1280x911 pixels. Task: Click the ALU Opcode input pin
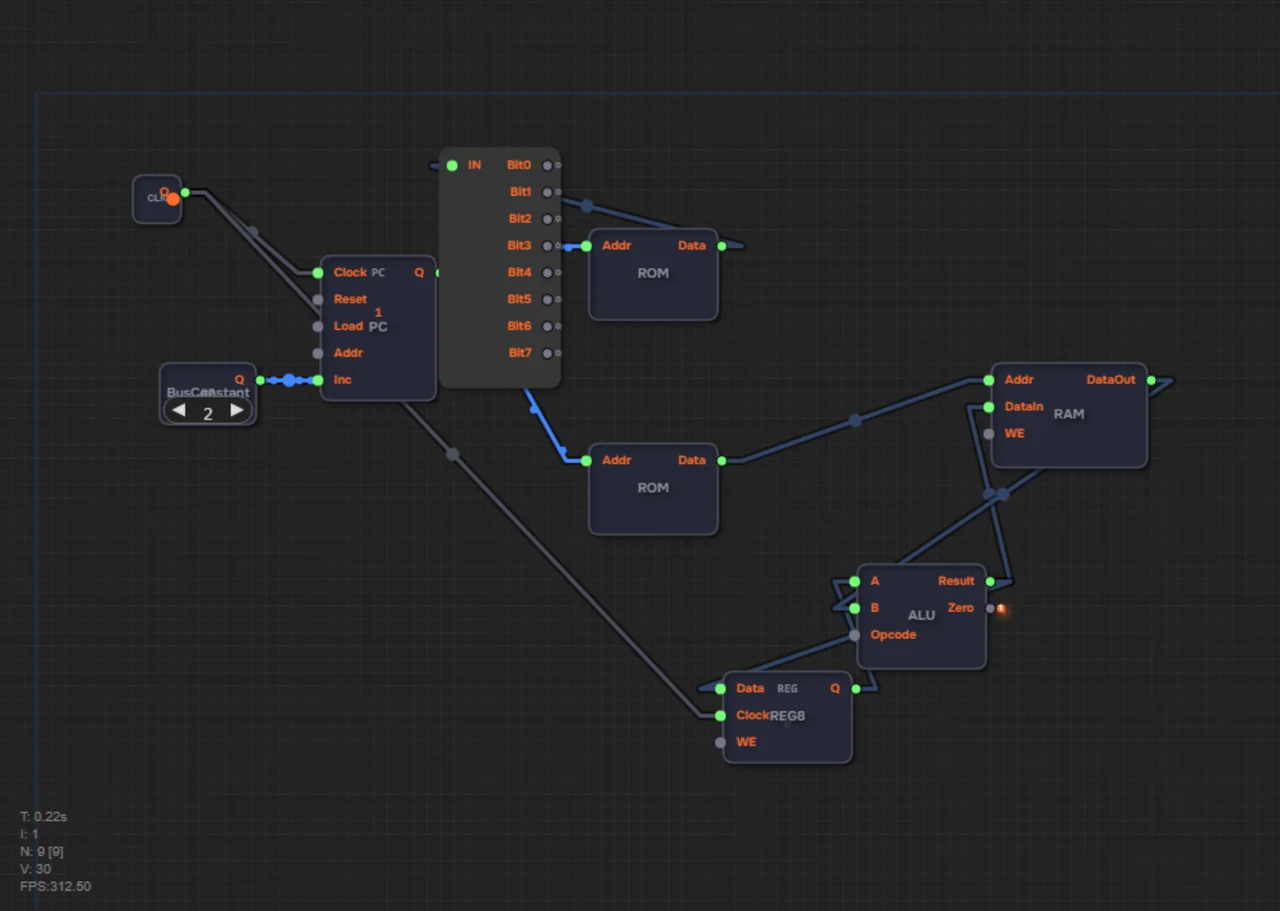point(854,635)
